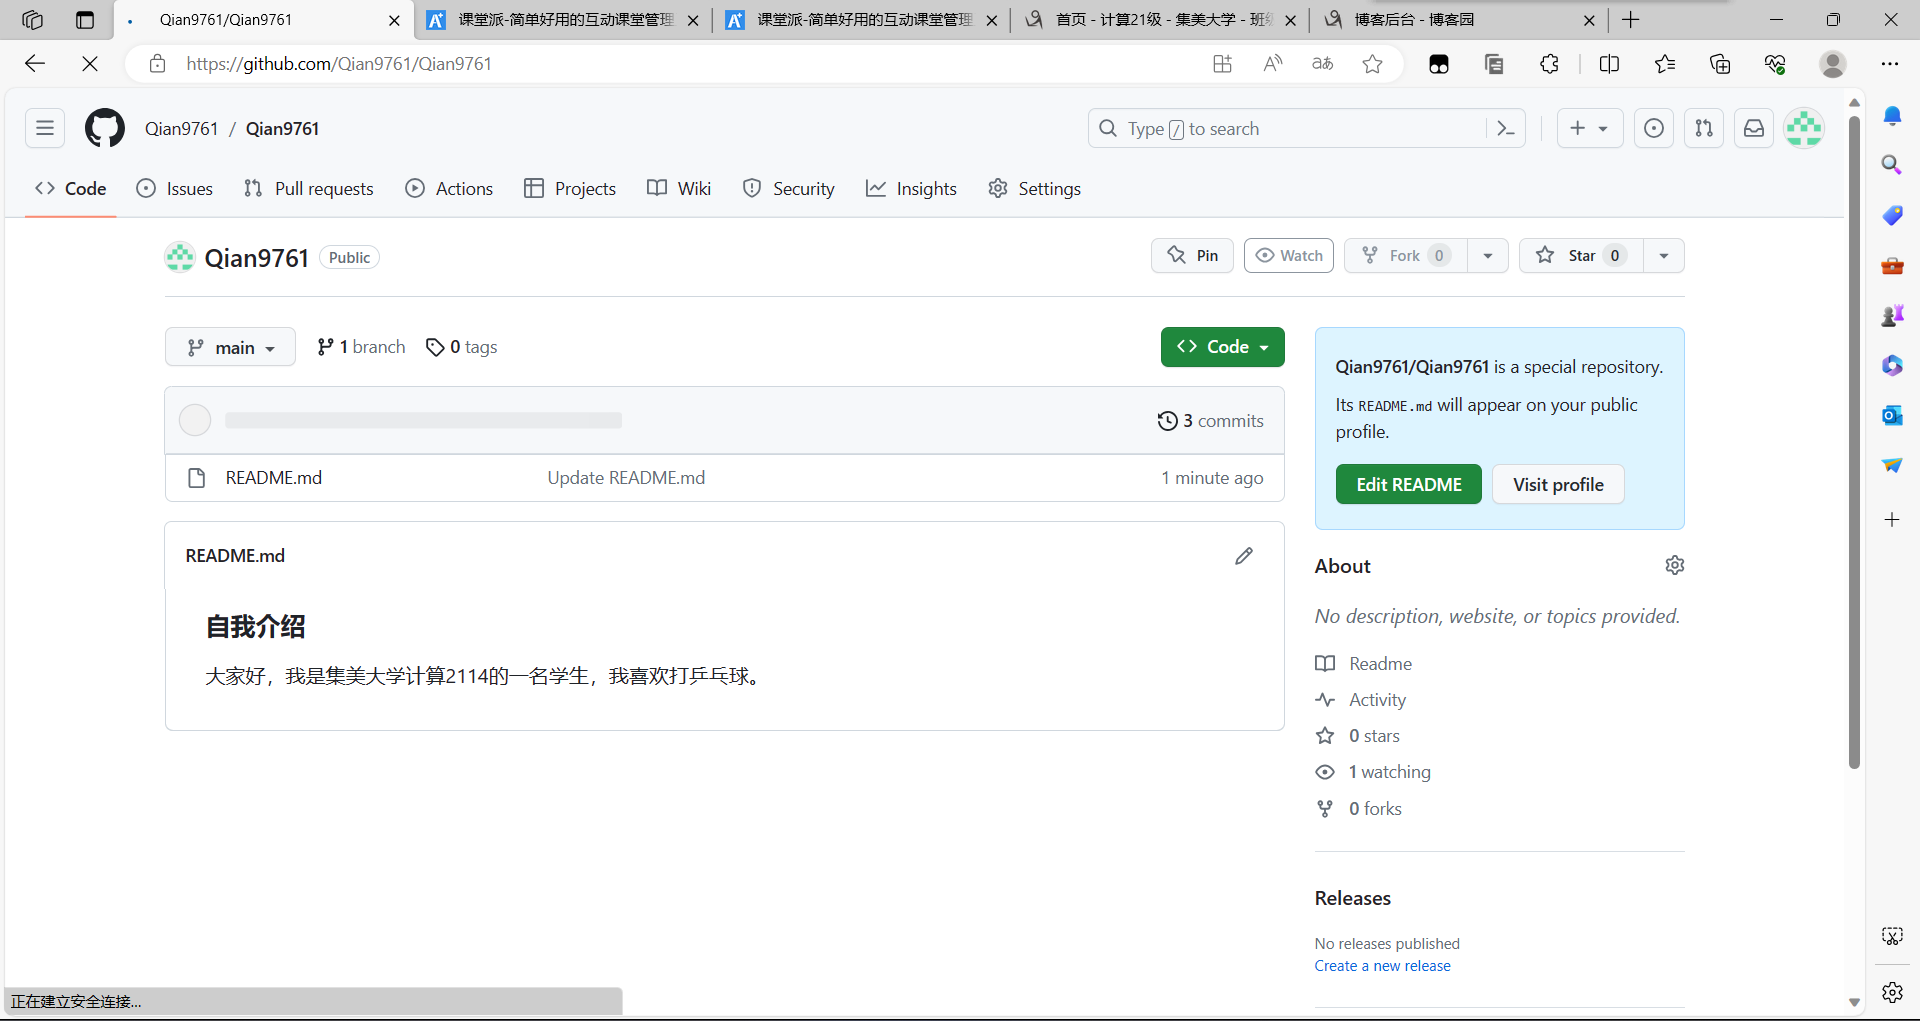Open the 0 tags link
Viewport: 1920px width, 1021px height.
[461, 347]
